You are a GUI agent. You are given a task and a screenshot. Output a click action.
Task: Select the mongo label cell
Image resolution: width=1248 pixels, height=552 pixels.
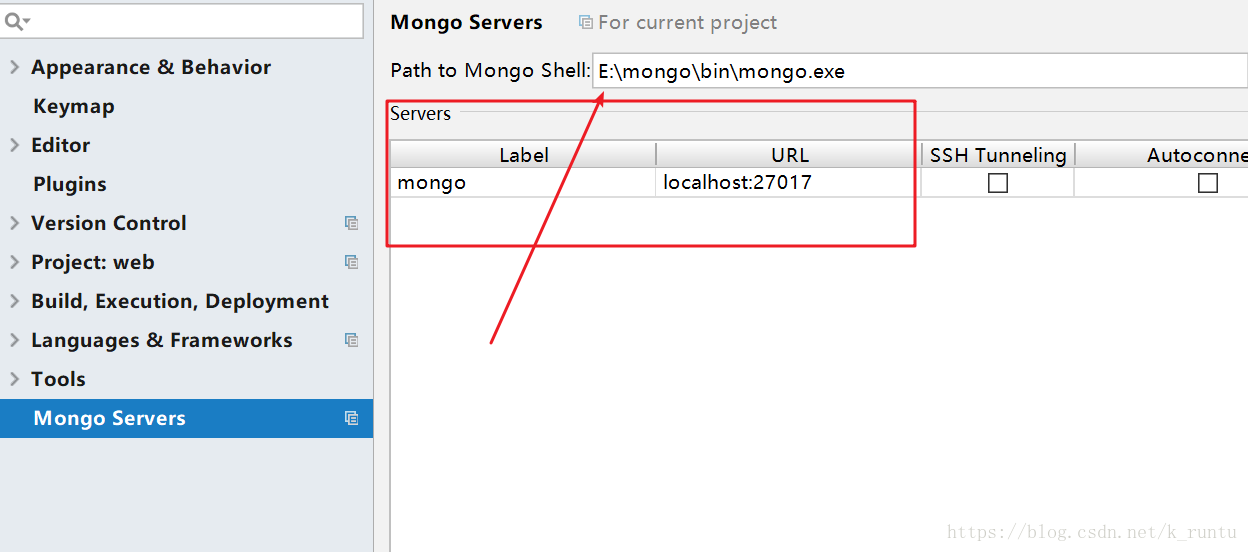[x=523, y=182]
